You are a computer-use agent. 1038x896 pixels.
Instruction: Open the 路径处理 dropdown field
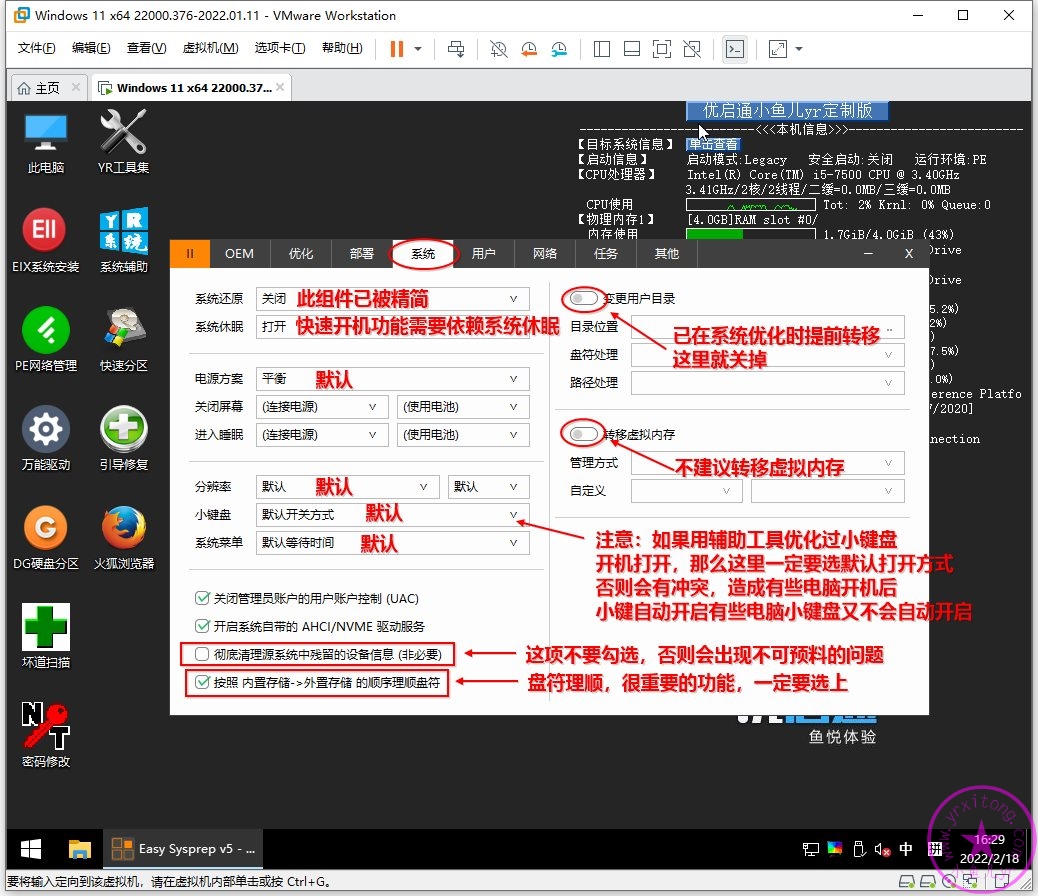[768, 383]
